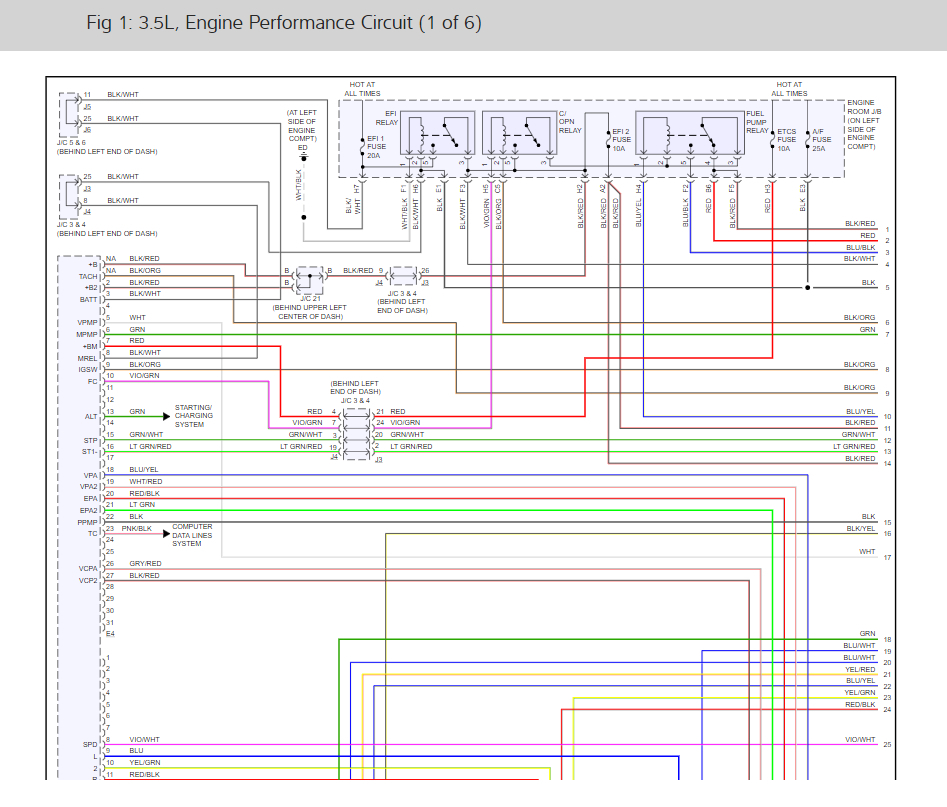947x807 pixels.
Task: Click the A/F 25A fuse label
Action: pos(821,139)
